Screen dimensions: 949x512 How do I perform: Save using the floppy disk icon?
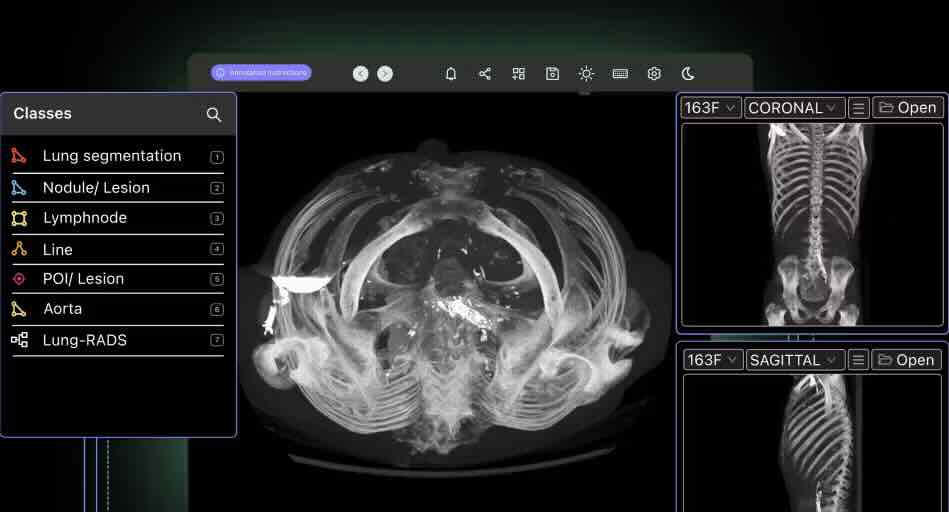coord(553,74)
